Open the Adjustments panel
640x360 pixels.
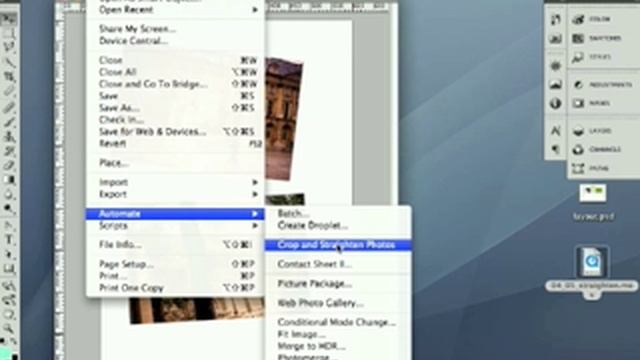coord(602,85)
